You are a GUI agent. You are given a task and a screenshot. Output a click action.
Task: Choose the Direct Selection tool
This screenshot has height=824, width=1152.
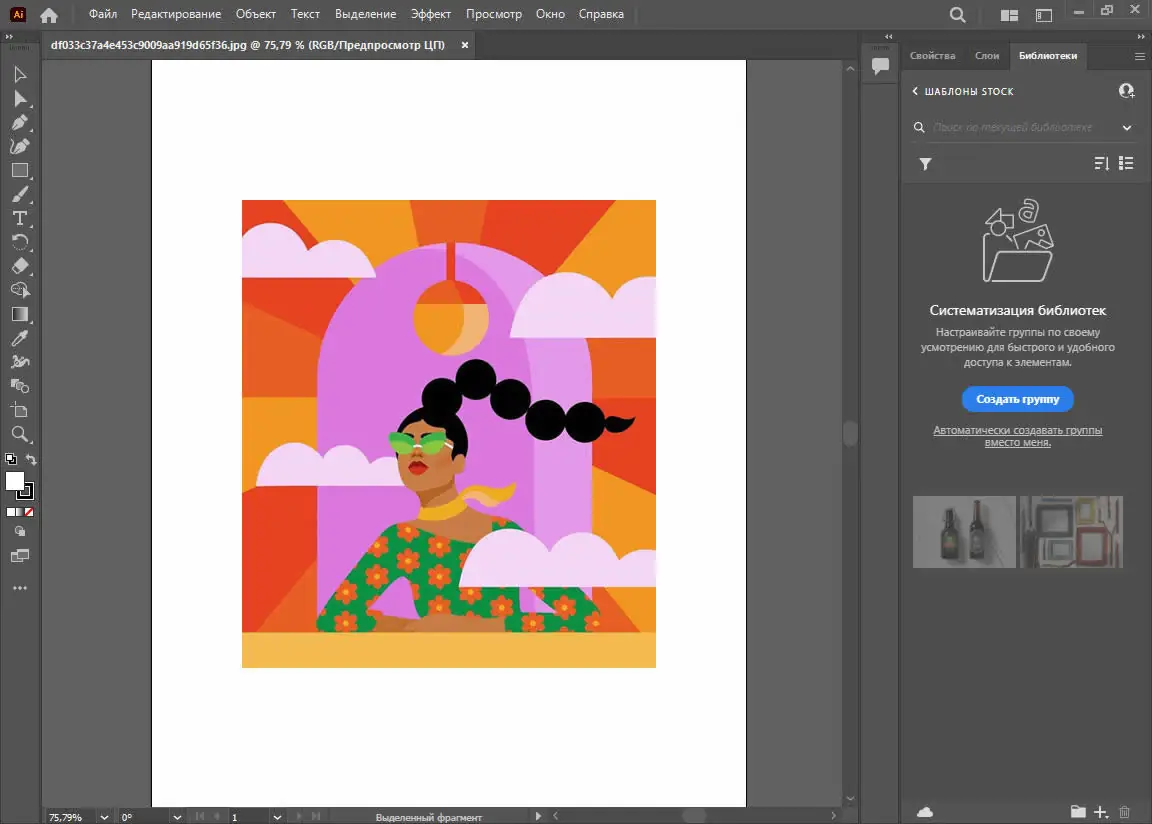pos(20,98)
